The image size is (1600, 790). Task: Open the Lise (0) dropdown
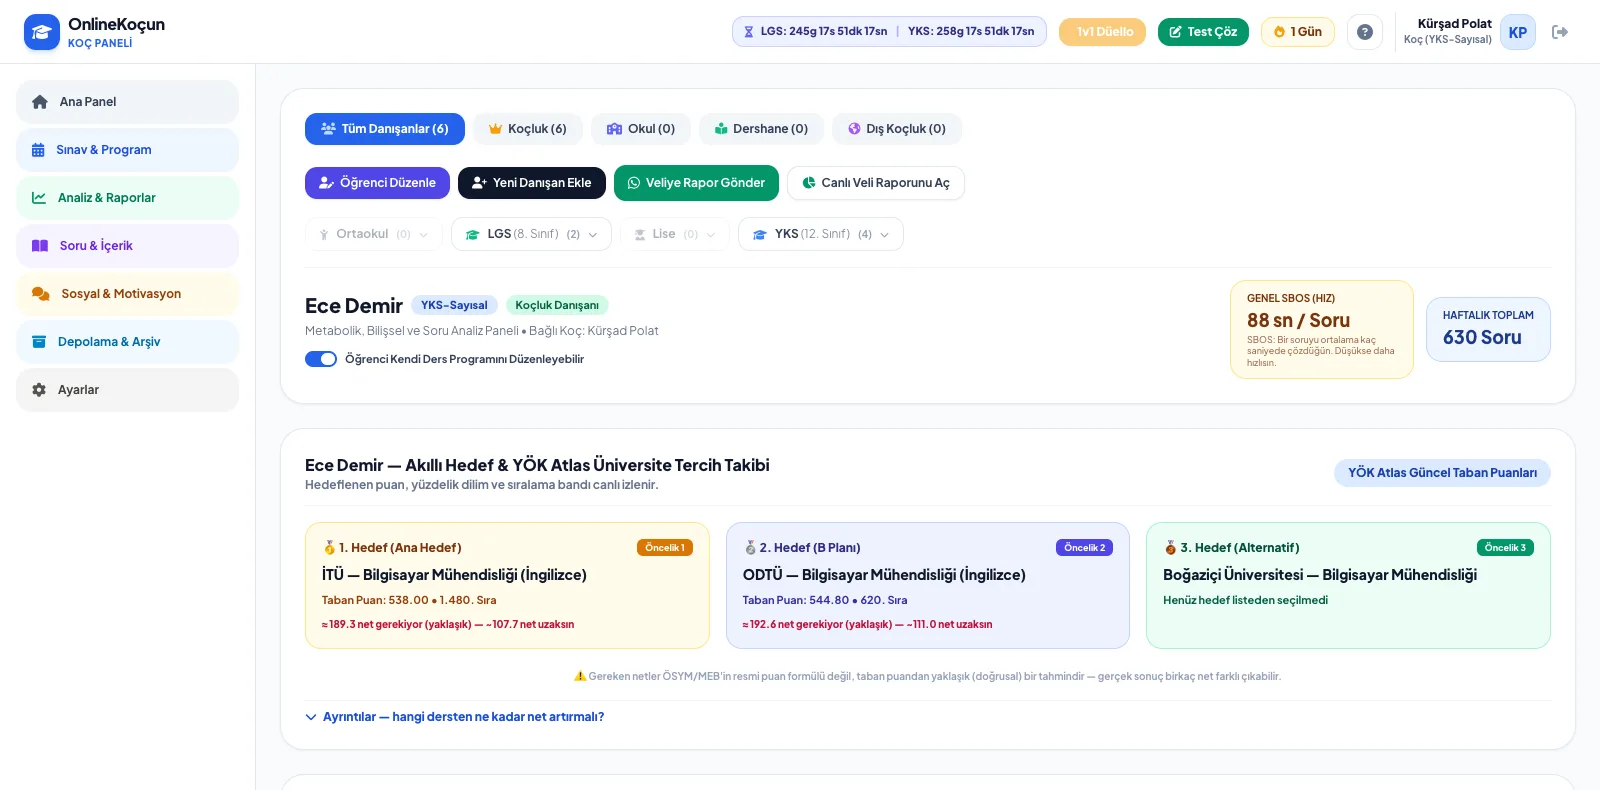675,234
